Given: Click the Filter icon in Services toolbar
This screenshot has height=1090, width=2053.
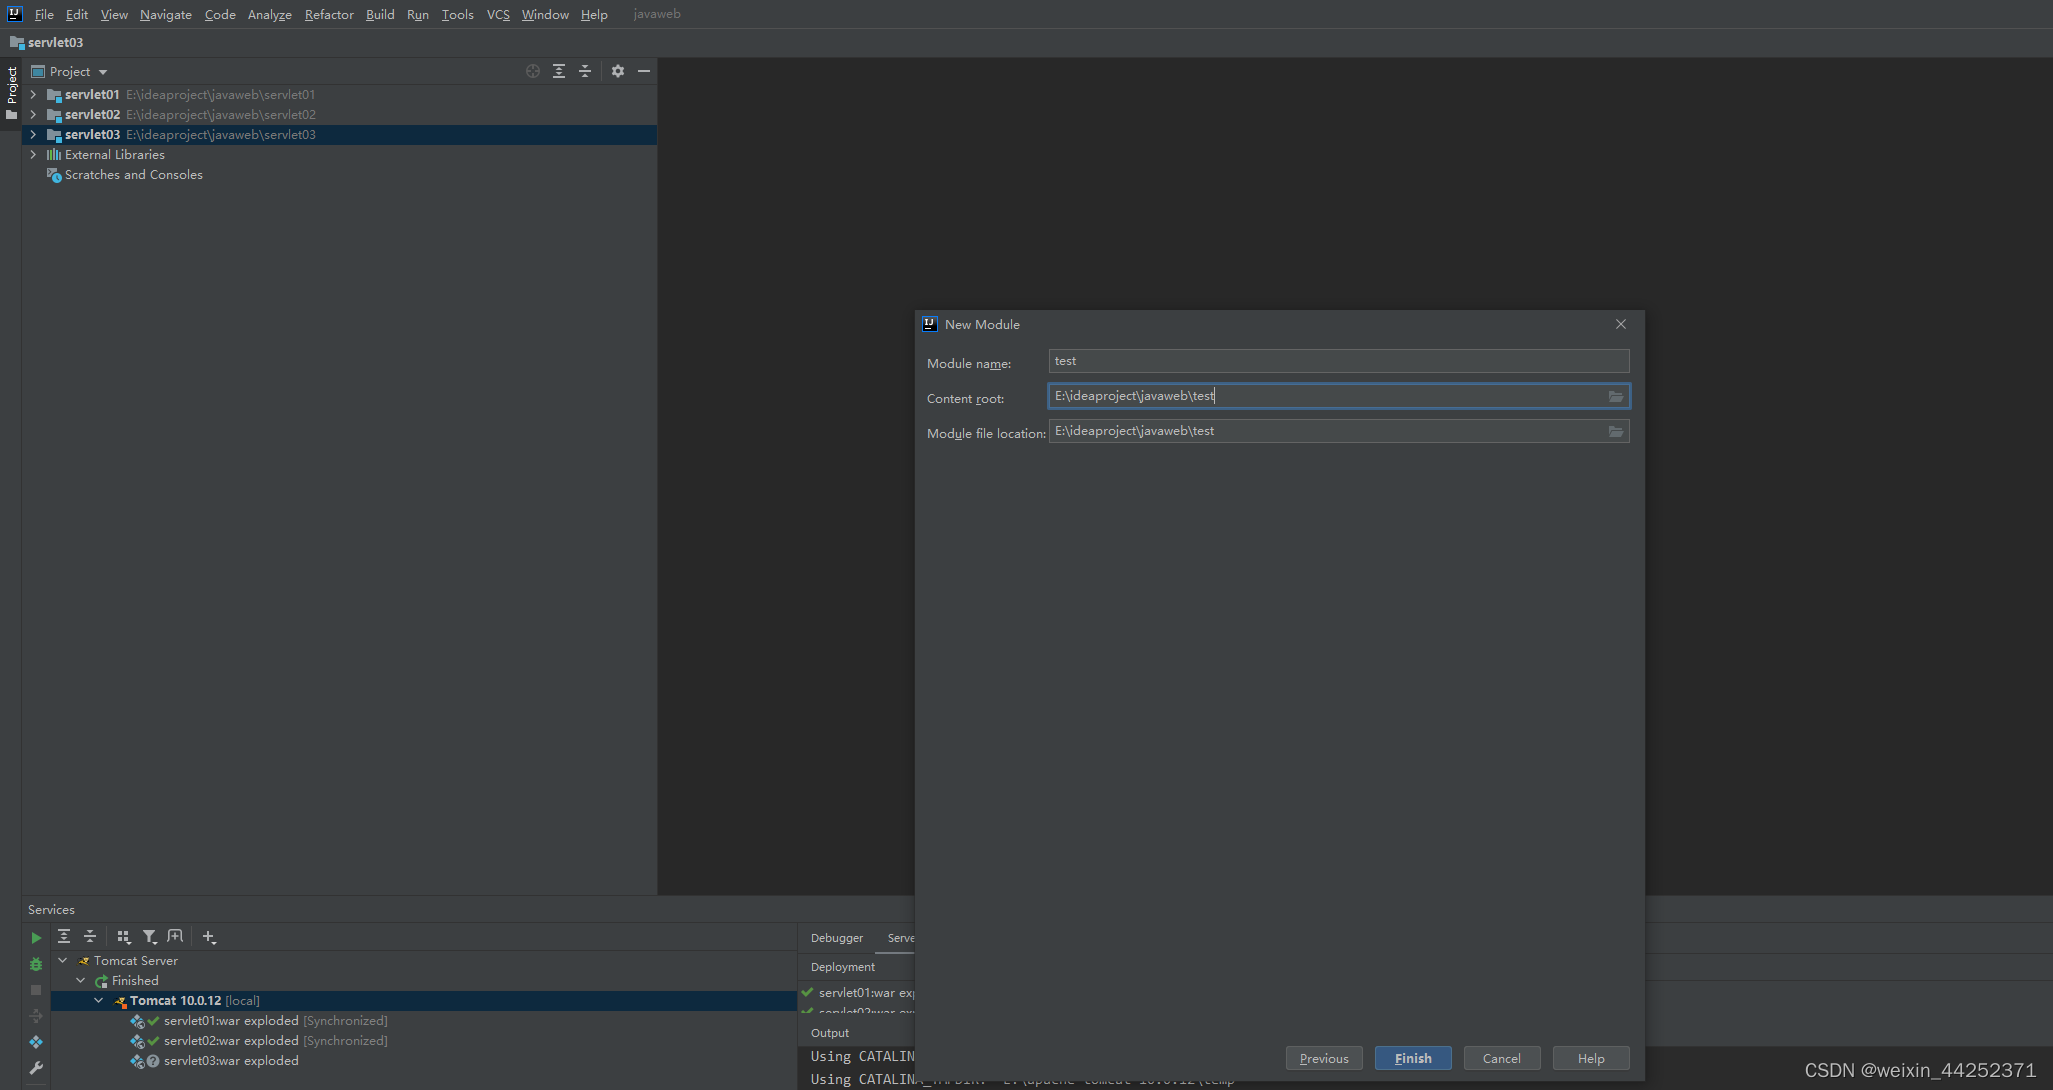Looking at the screenshot, I should (149, 937).
